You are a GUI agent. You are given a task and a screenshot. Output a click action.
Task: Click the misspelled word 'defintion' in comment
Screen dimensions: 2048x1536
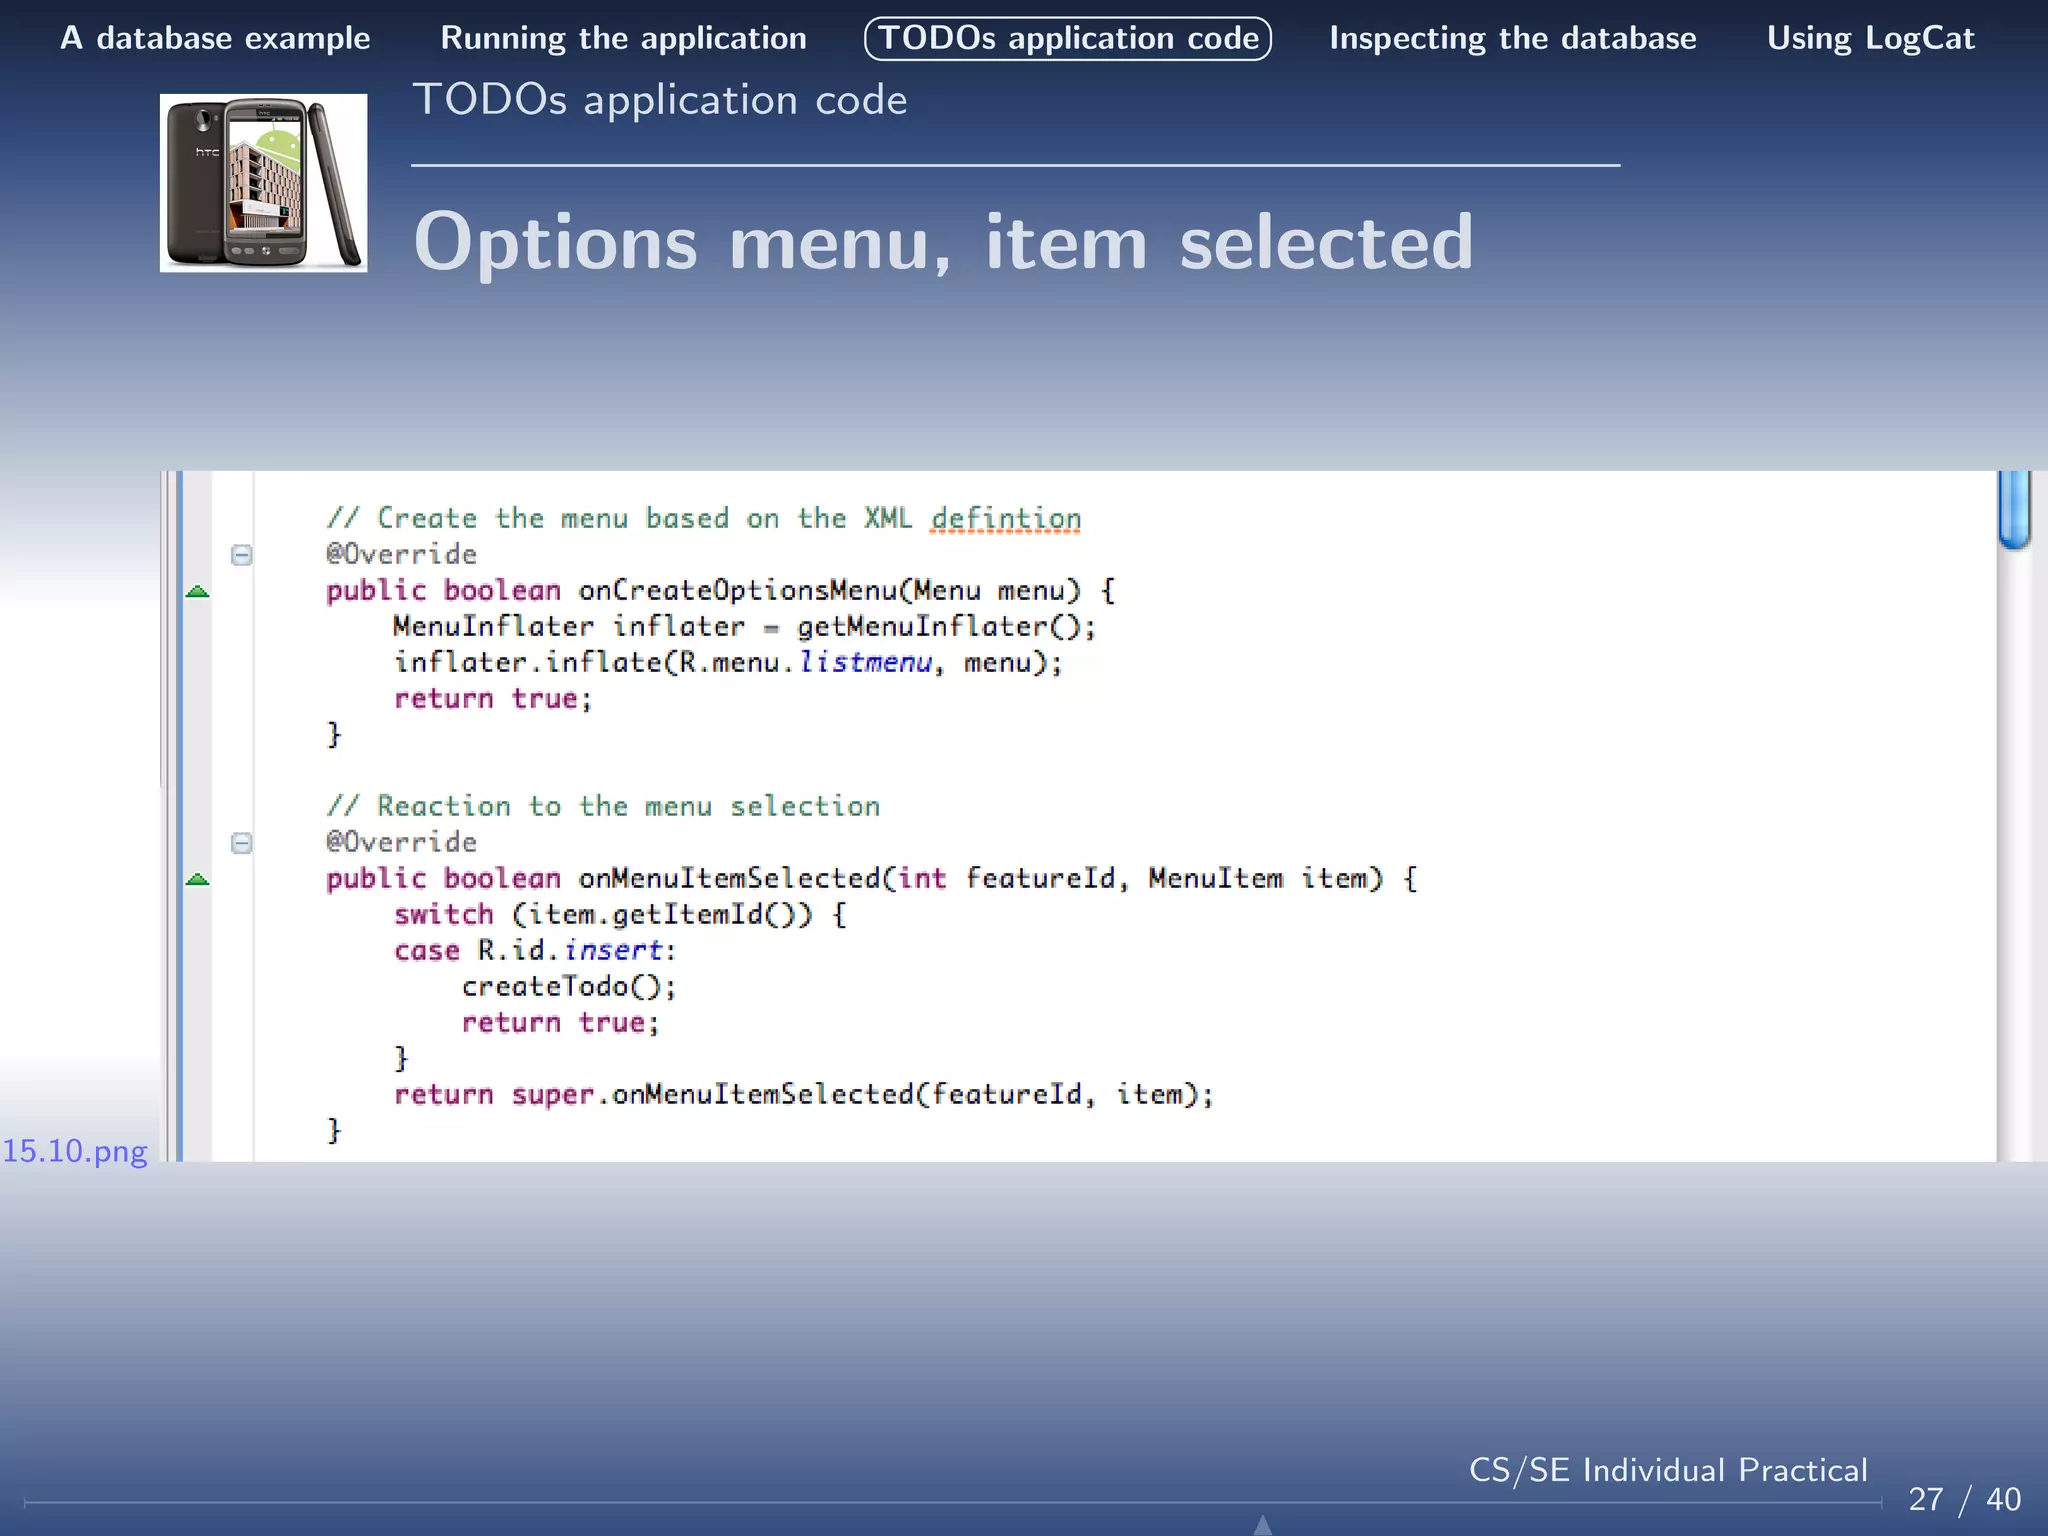1005,518
